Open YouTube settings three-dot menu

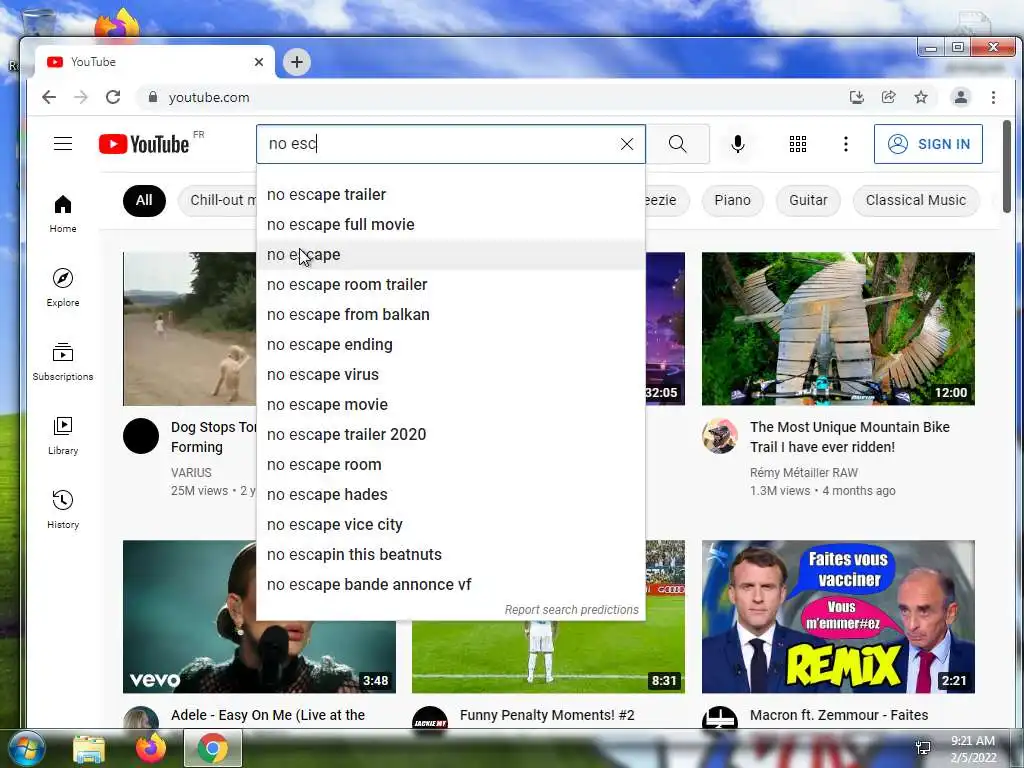click(x=846, y=144)
